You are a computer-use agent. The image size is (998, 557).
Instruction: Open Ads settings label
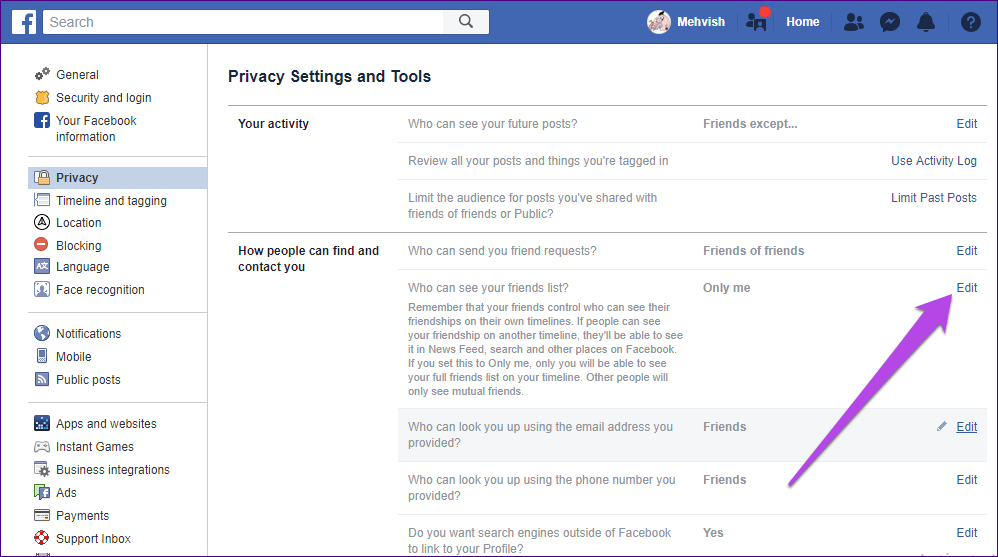[66, 493]
